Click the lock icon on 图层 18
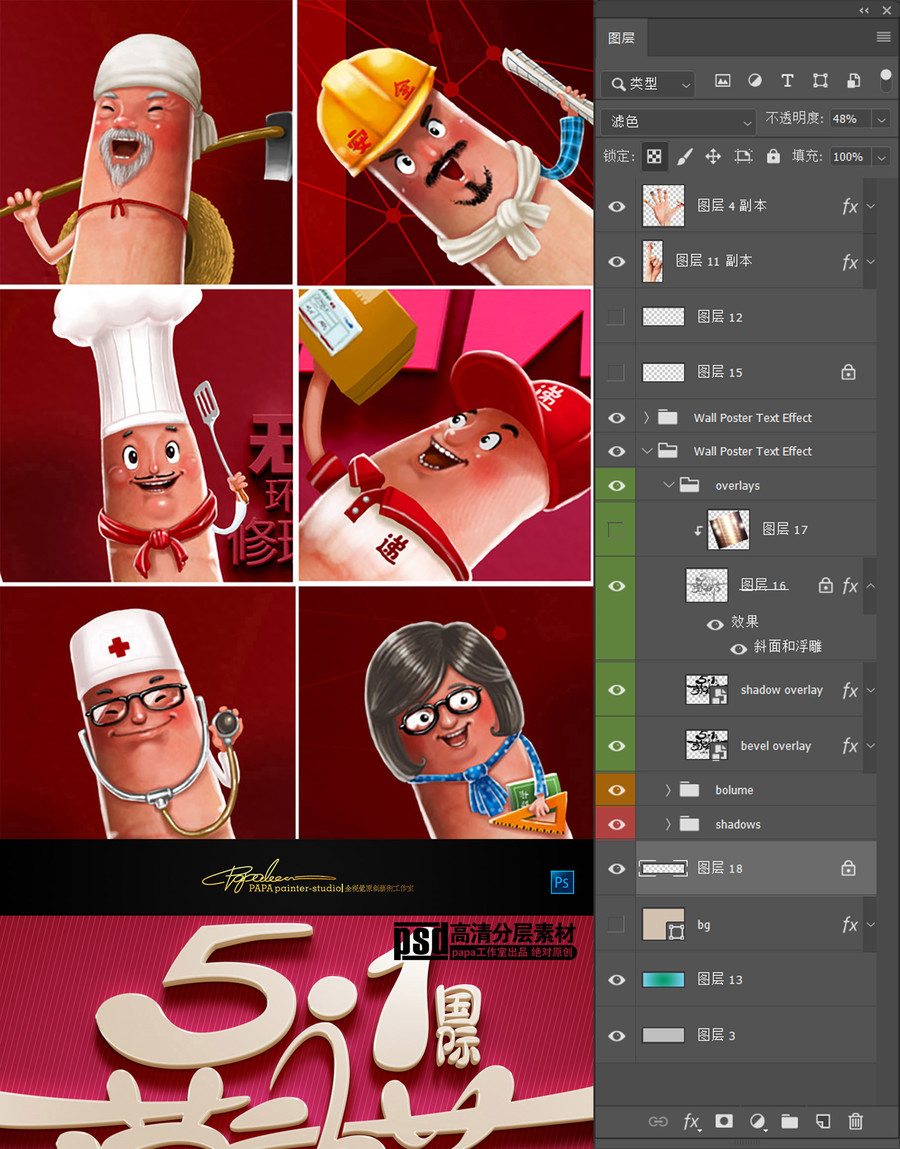 [848, 868]
